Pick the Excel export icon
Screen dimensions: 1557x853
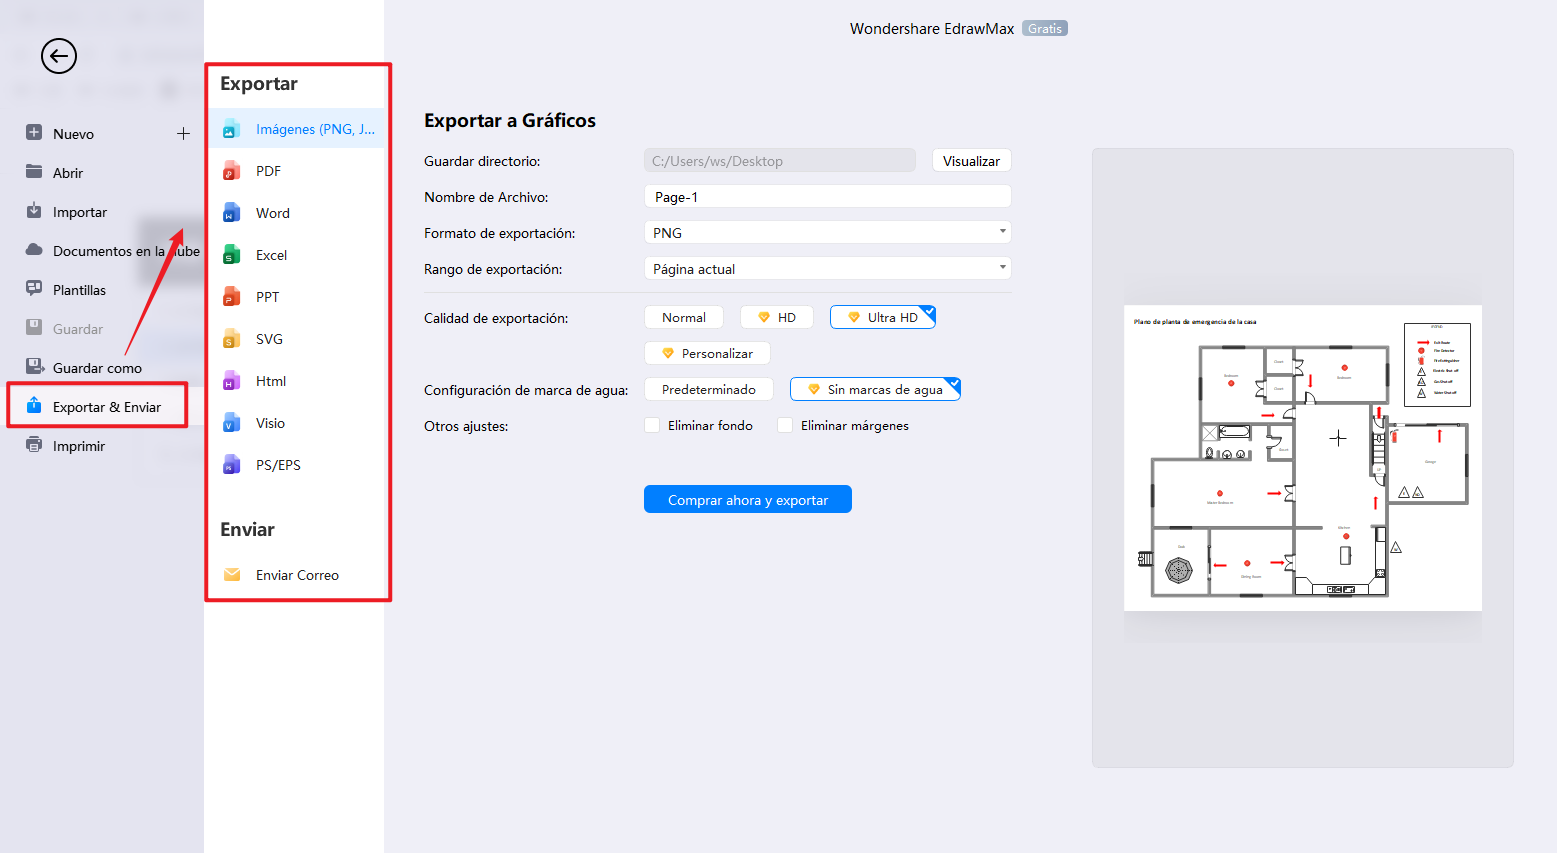coord(231,255)
